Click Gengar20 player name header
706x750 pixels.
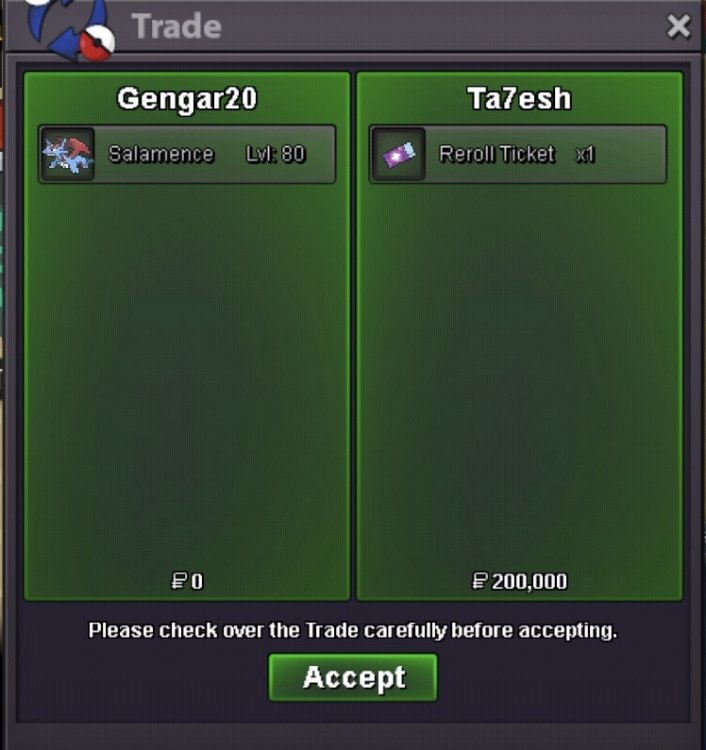click(x=187, y=99)
